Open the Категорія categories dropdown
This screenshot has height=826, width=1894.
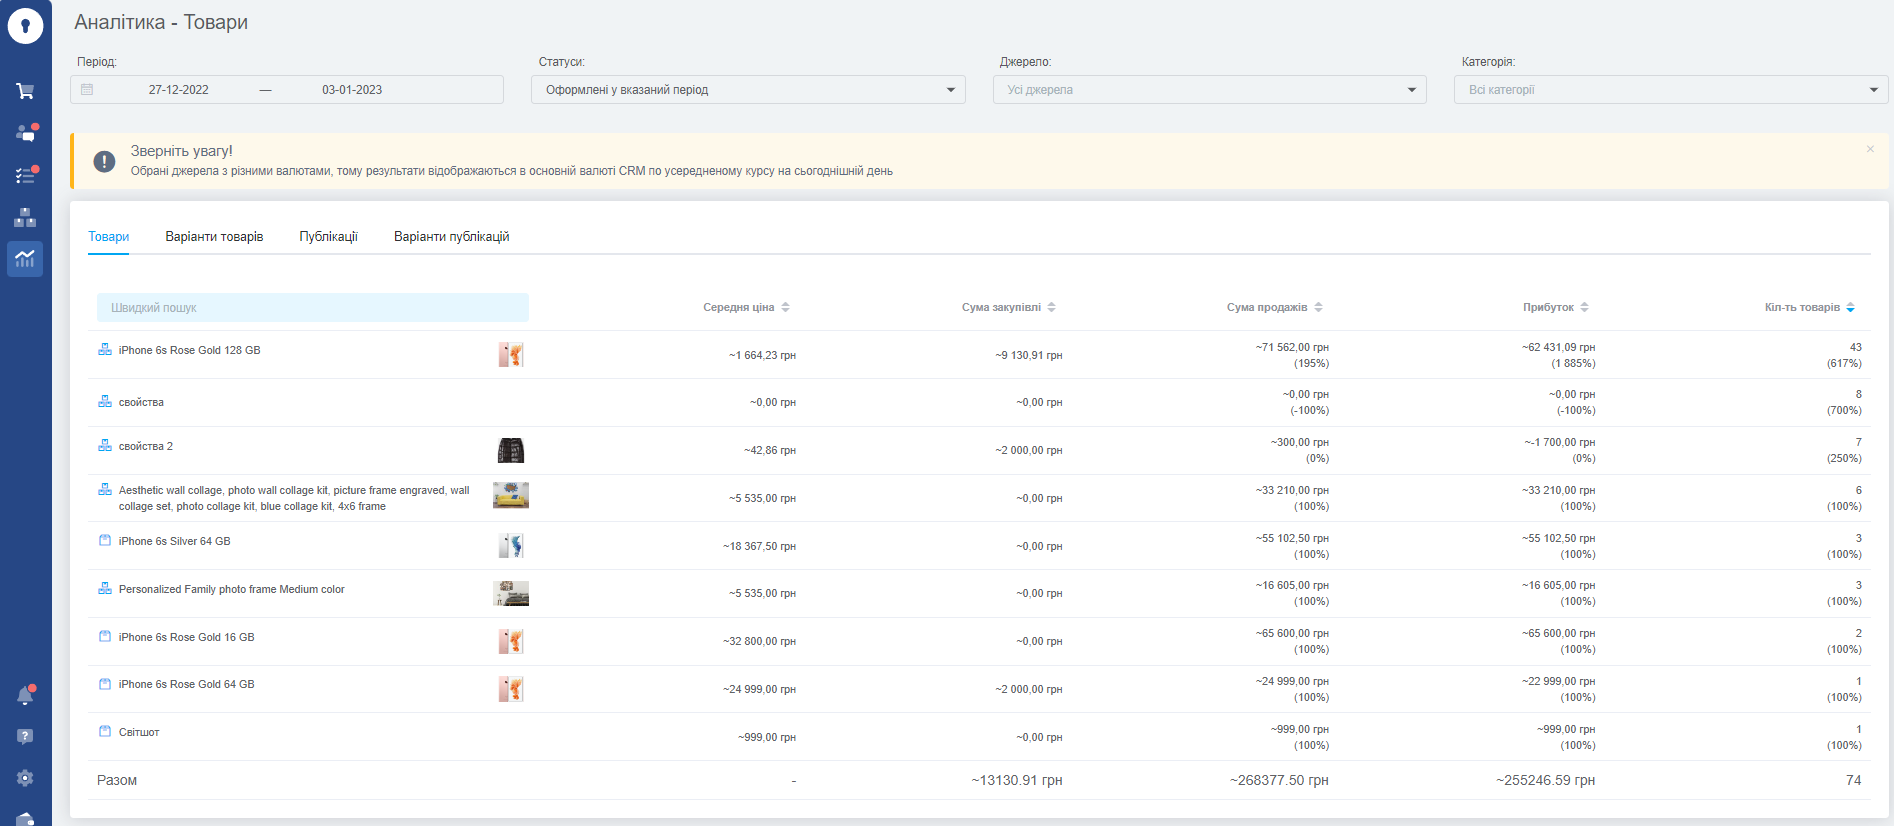click(1670, 90)
